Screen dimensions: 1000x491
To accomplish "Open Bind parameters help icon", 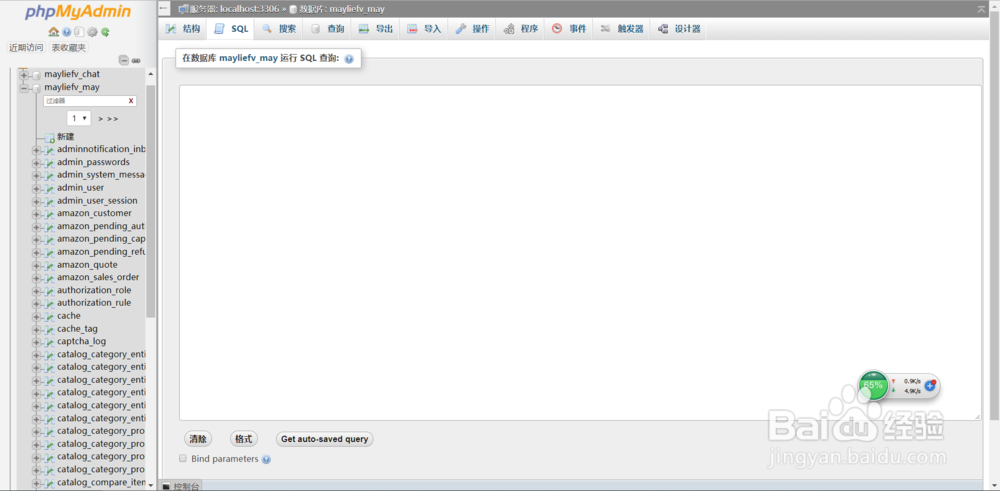I will point(267,459).
